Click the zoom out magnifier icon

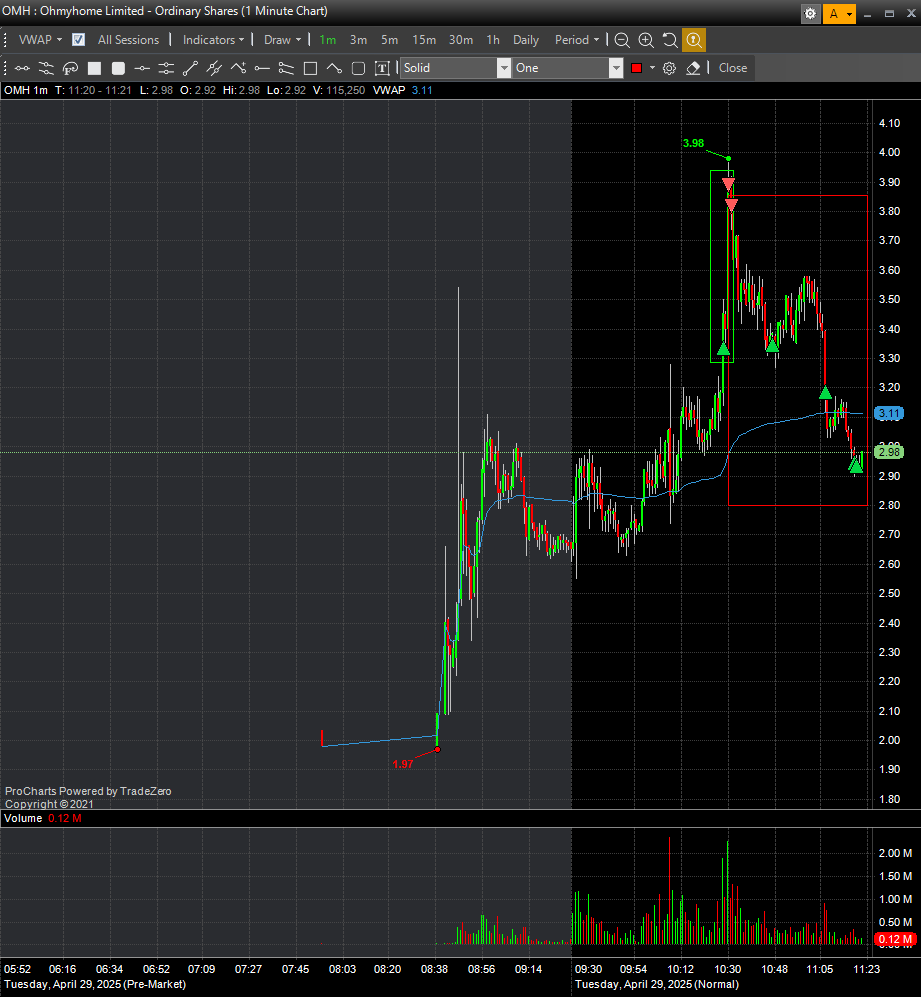[x=622, y=40]
